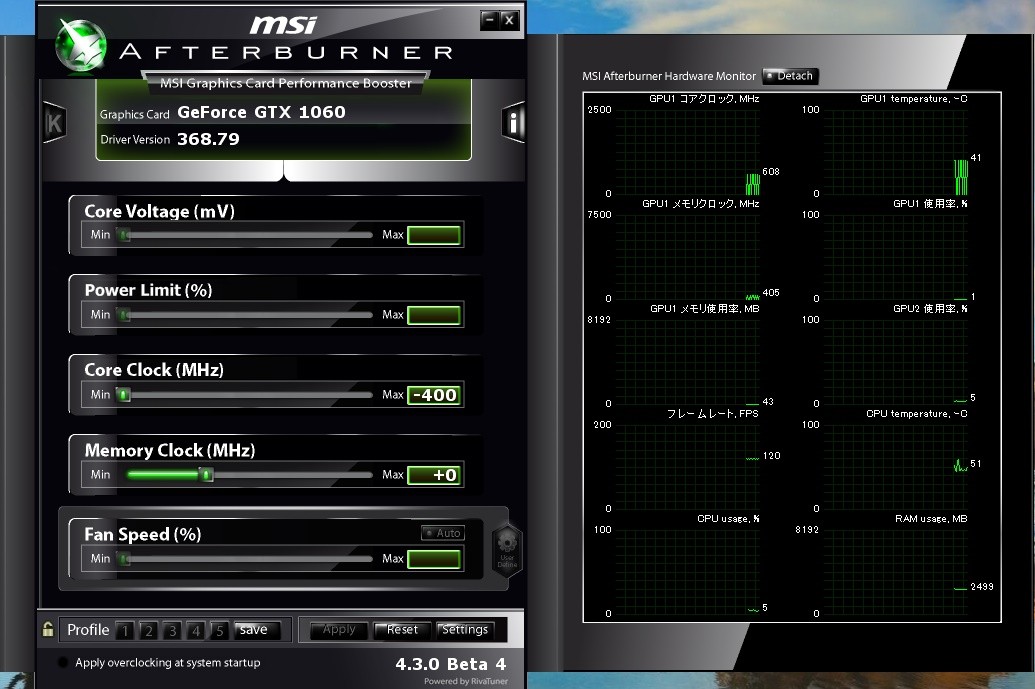The image size is (1035, 689).
Task: Reset settings to defaults
Action: [402, 630]
